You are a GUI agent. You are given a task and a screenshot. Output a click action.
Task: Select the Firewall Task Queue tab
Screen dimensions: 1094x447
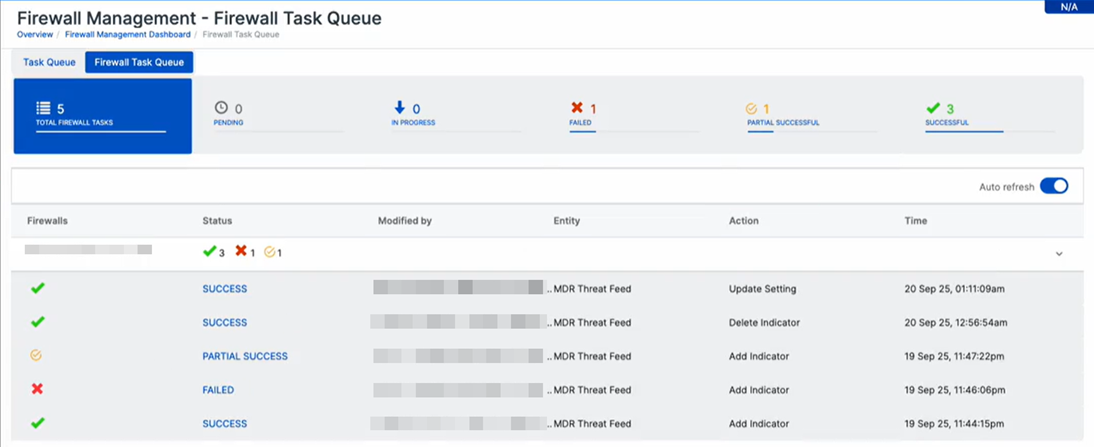pos(139,62)
